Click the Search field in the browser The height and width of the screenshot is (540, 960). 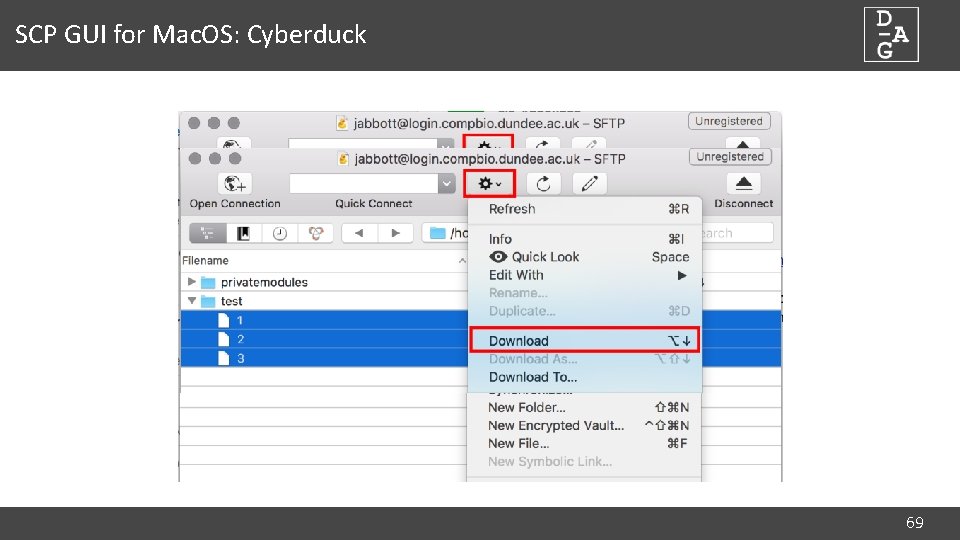pyautogui.click(x=738, y=233)
